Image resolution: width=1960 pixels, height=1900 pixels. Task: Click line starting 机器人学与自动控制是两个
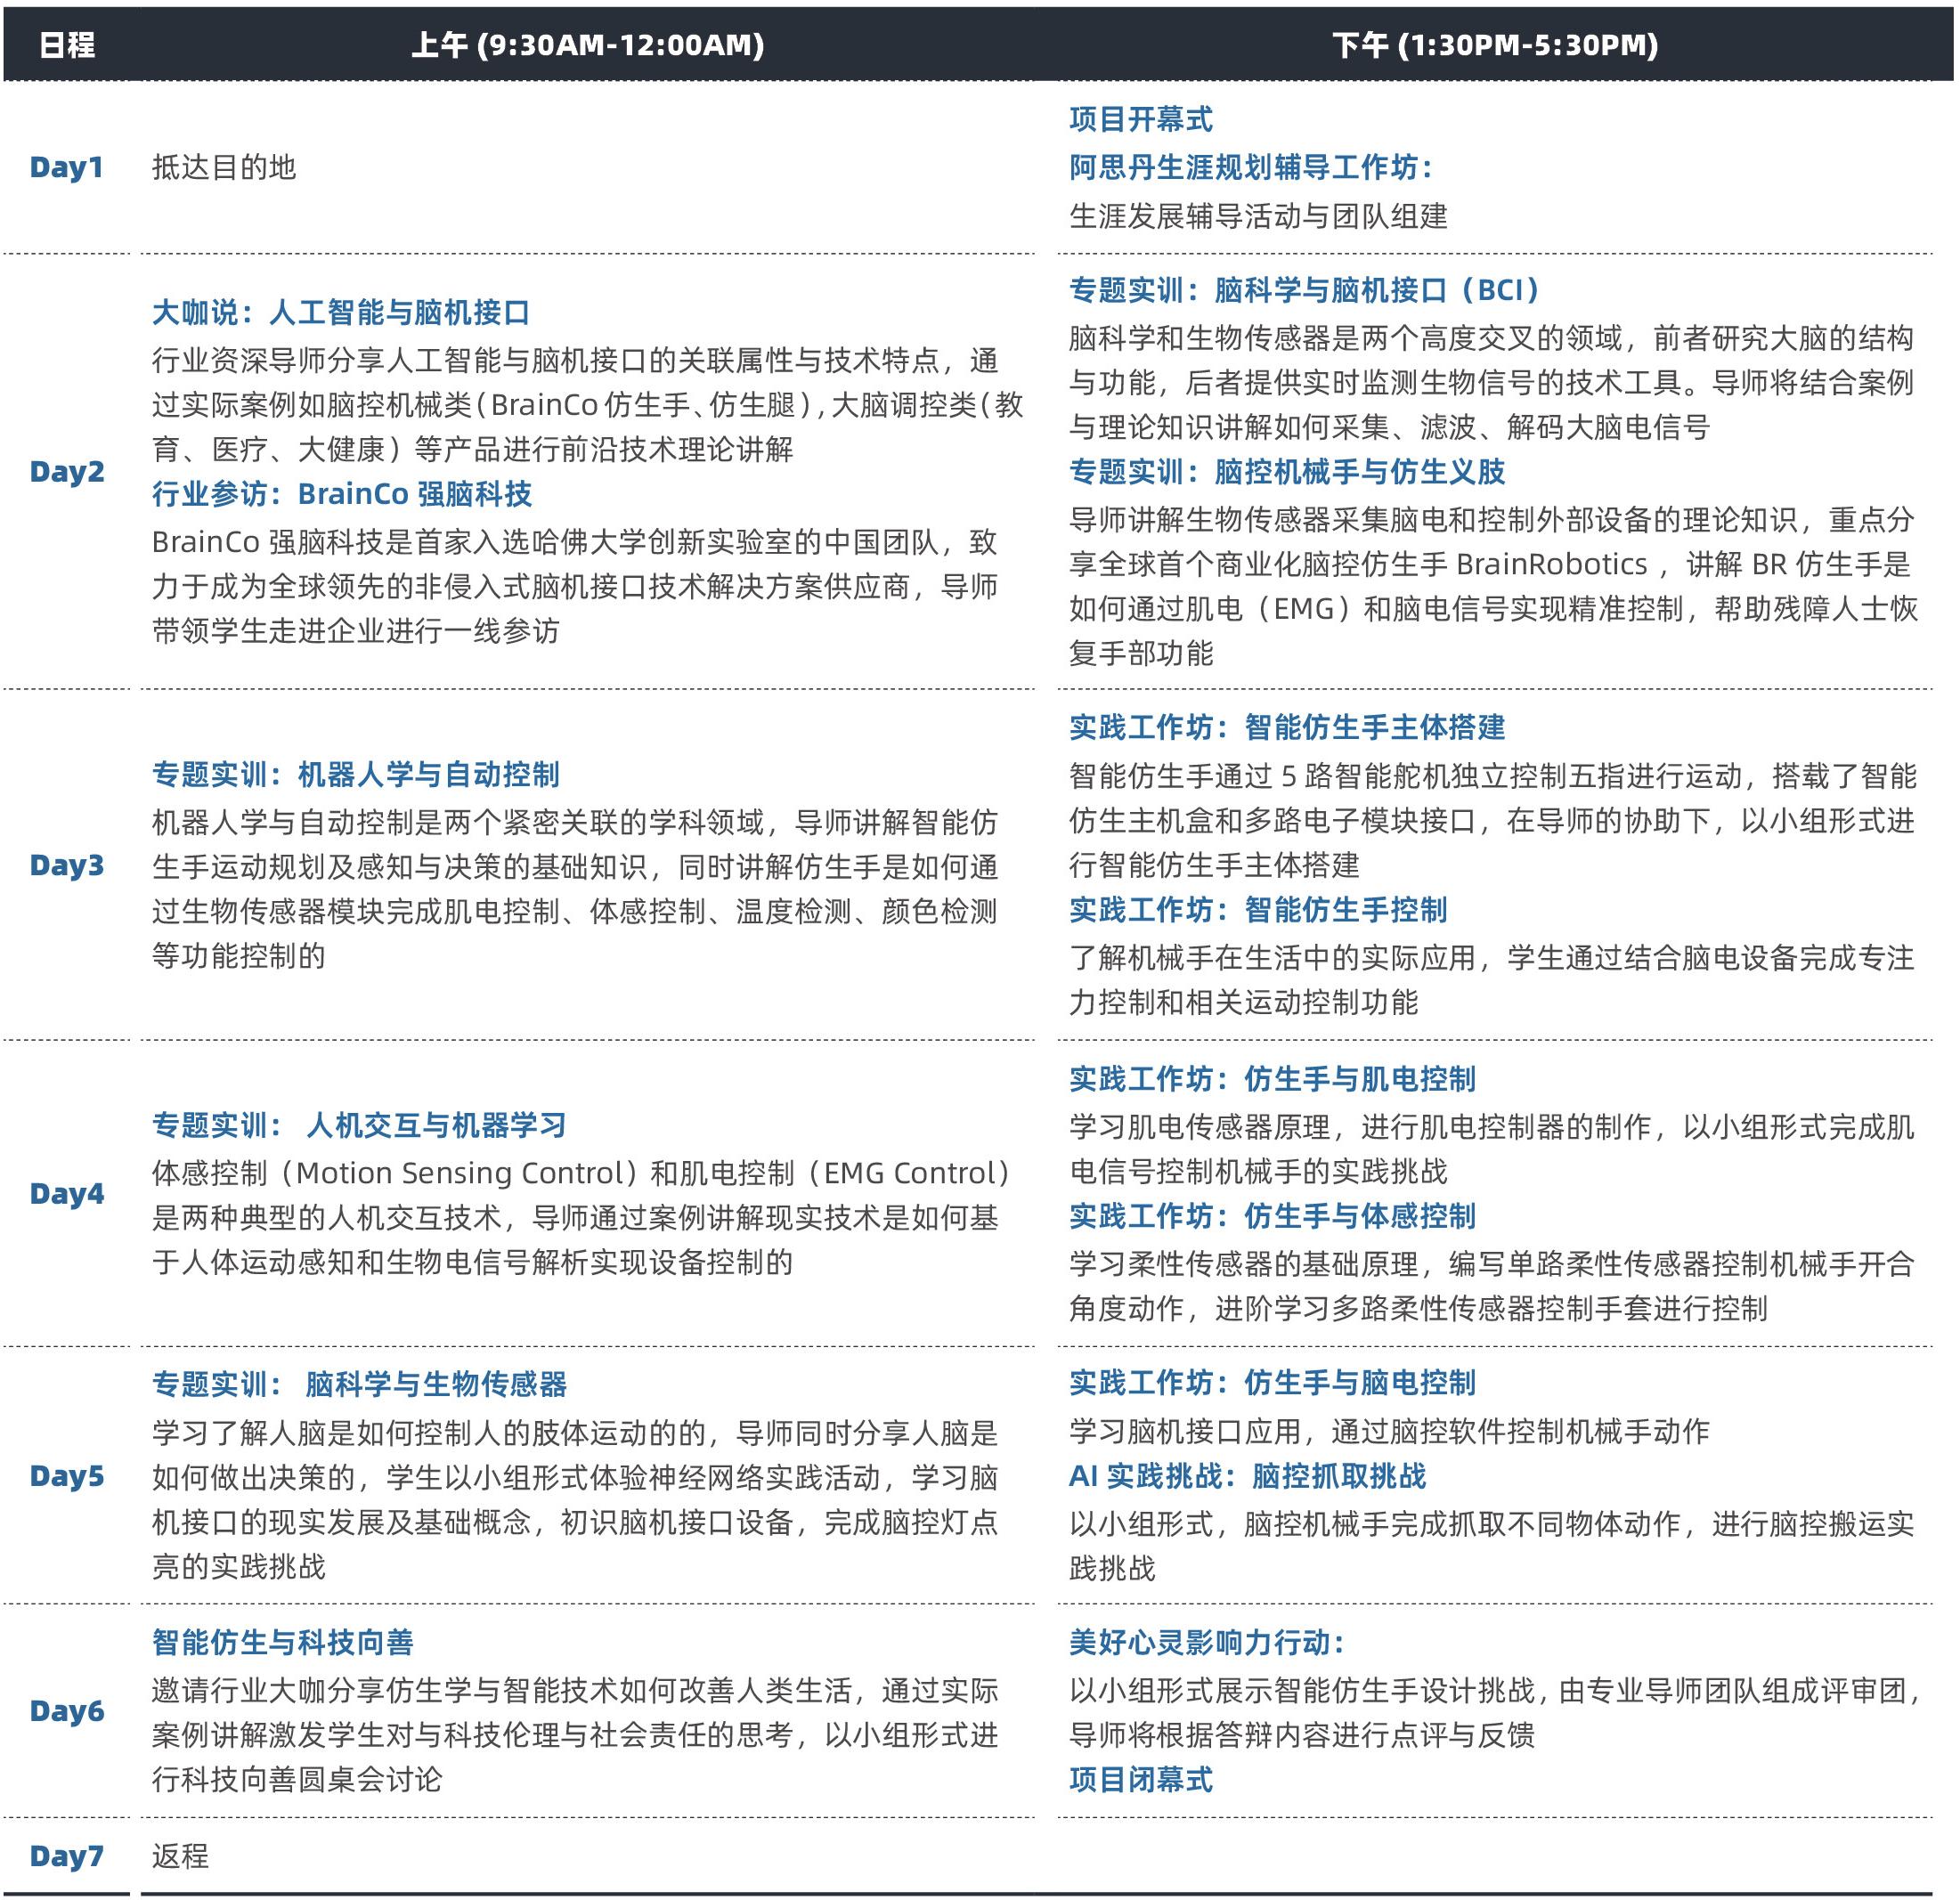575,822
